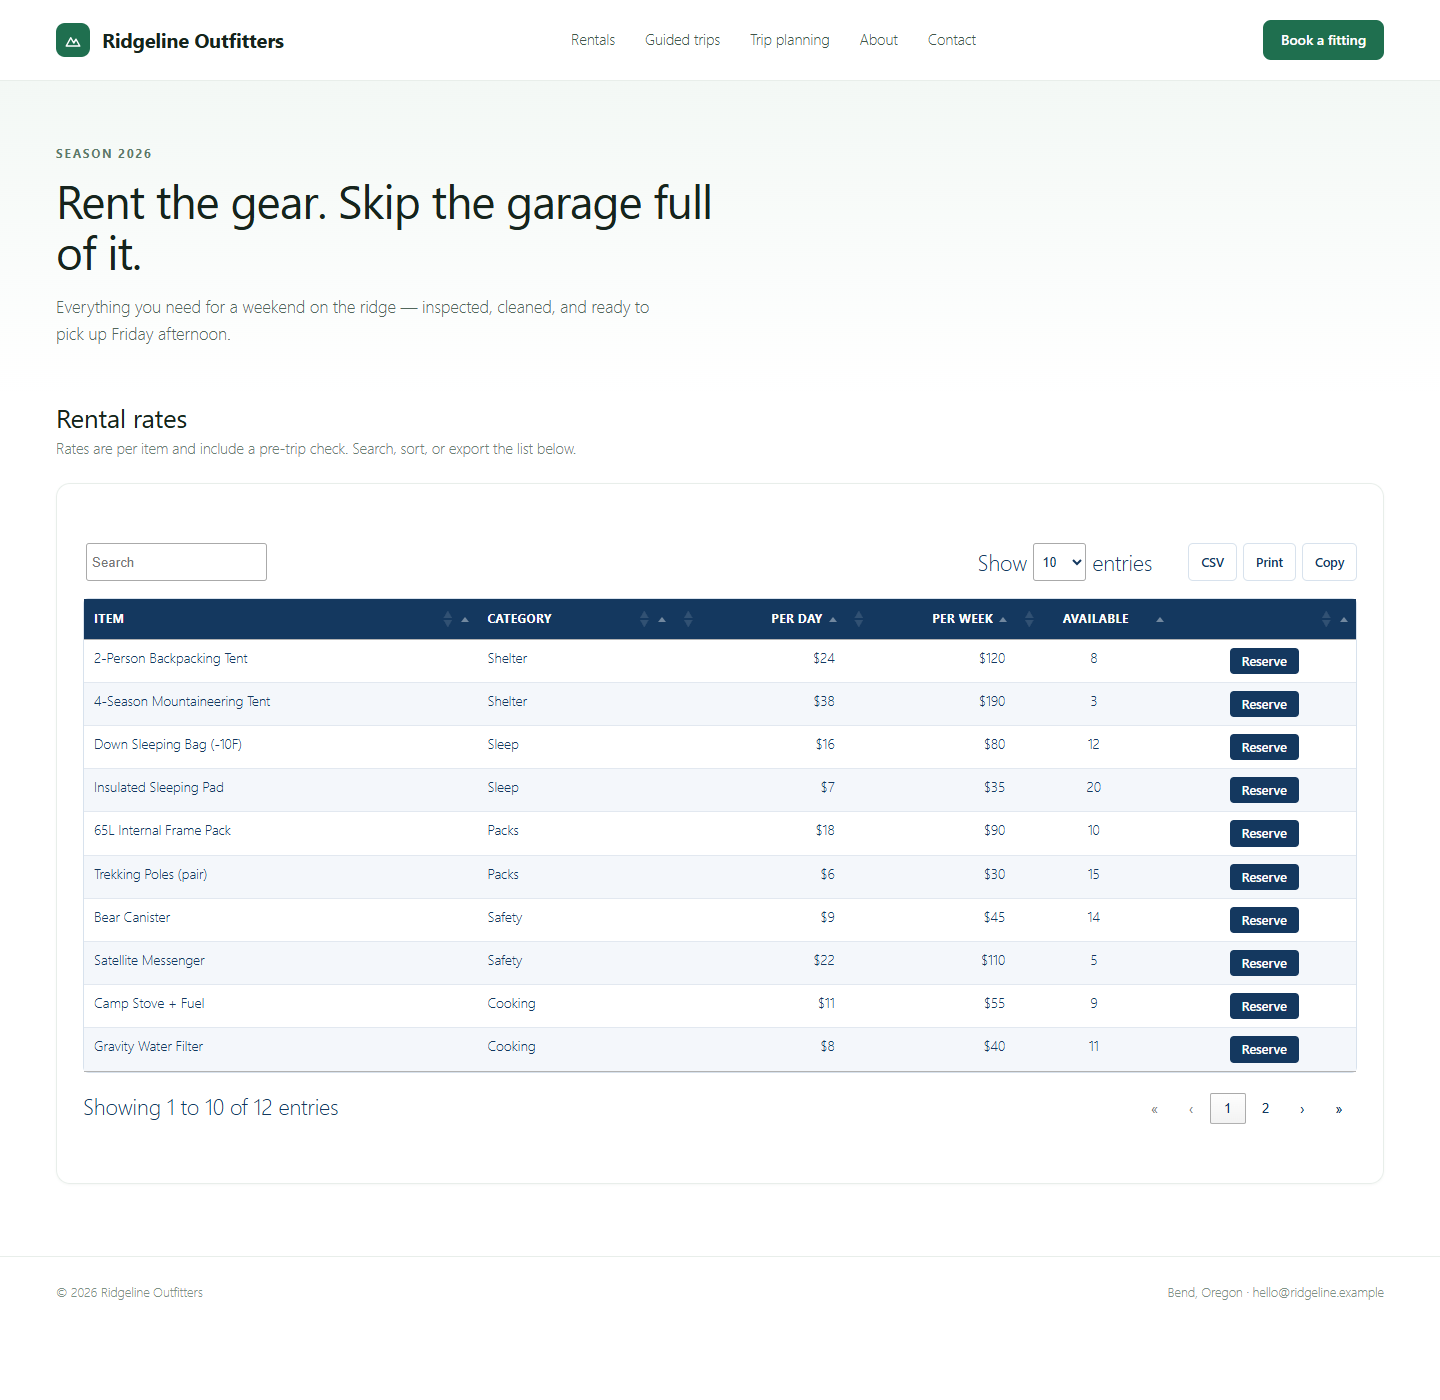Click the Bear Canister item name

tap(132, 917)
